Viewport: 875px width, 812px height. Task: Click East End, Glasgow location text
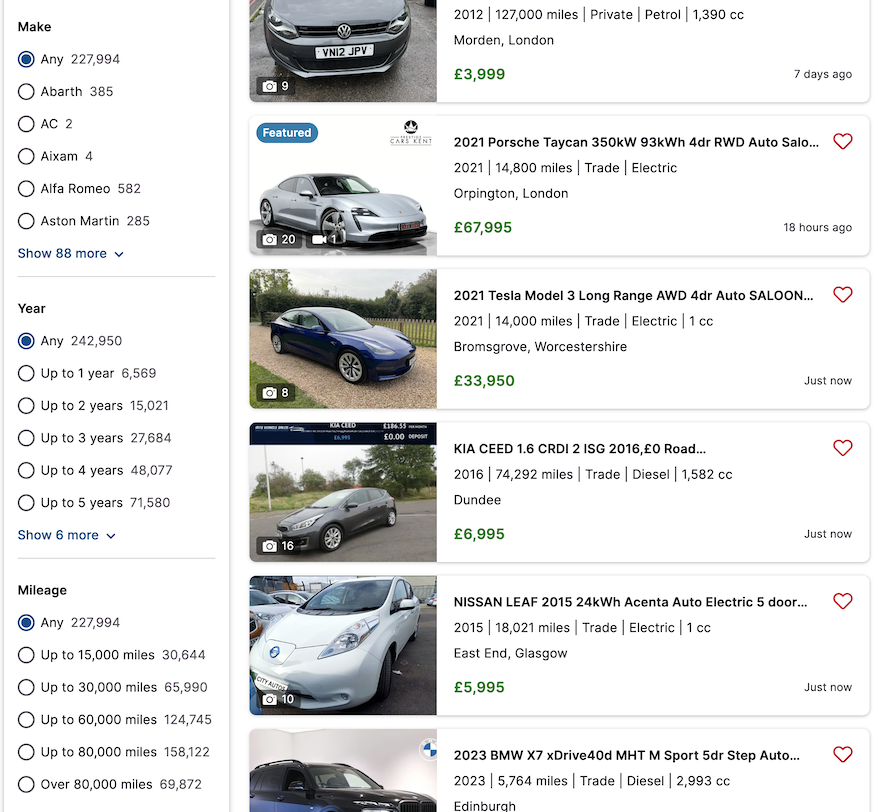[511, 654]
